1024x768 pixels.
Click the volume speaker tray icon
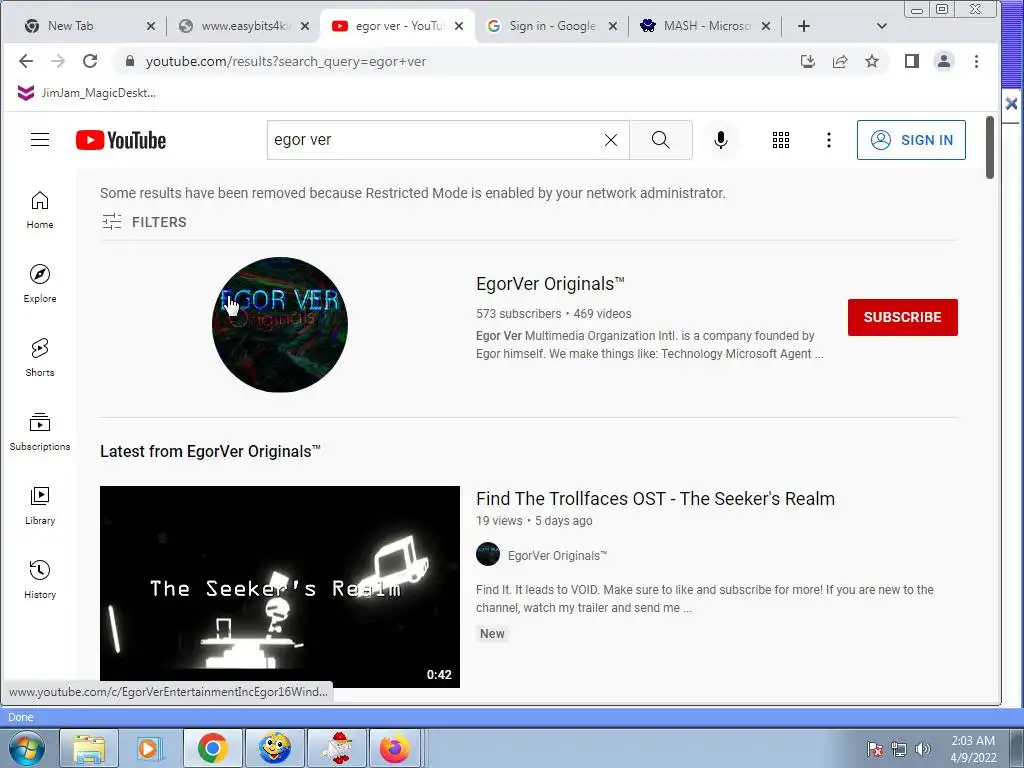pos(923,749)
